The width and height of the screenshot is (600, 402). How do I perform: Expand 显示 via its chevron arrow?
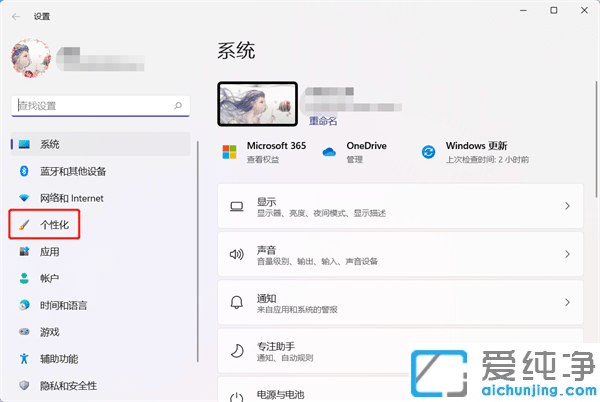pyautogui.click(x=567, y=206)
